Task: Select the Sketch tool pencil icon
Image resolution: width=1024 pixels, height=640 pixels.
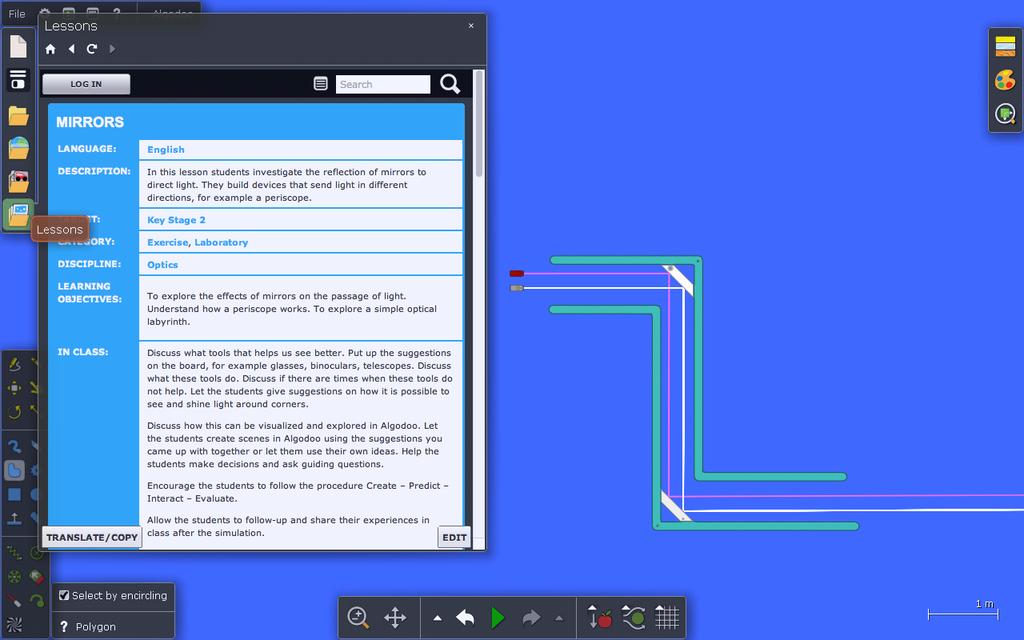Action: pos(14,364)
